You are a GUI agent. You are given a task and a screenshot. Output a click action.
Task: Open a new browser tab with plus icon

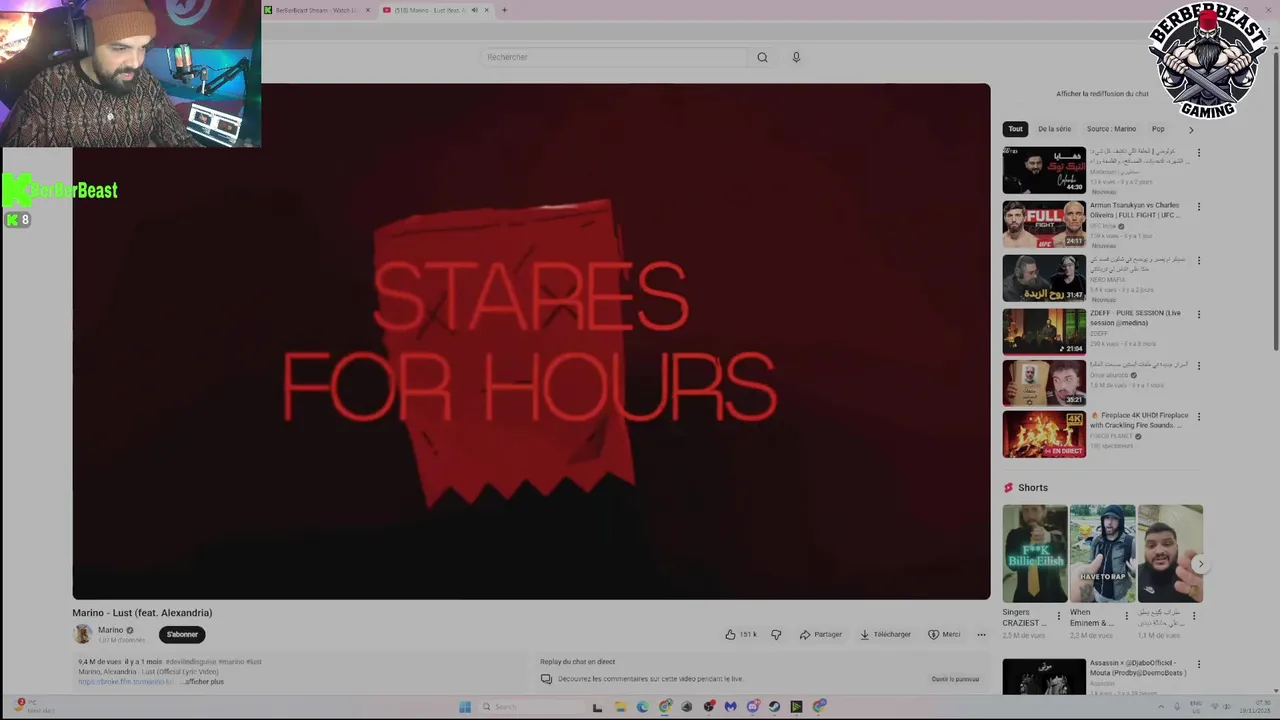point(504,10)
